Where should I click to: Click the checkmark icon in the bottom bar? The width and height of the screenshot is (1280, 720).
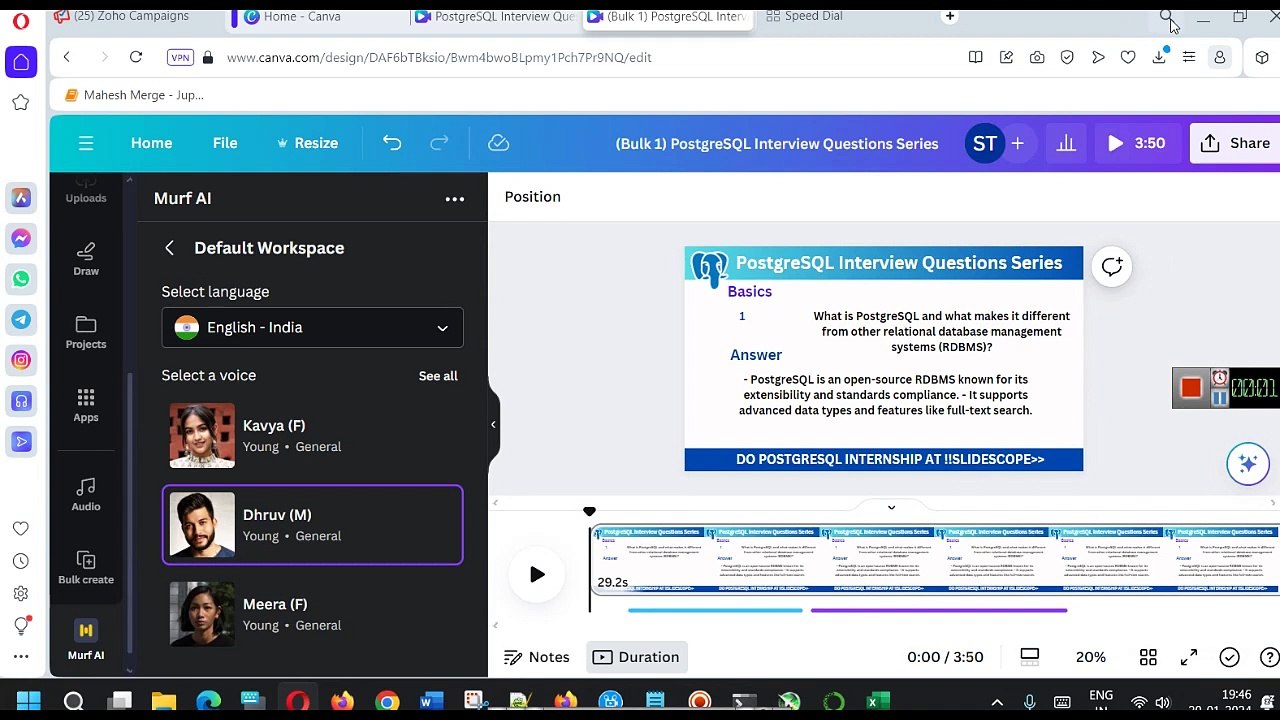1230,657
